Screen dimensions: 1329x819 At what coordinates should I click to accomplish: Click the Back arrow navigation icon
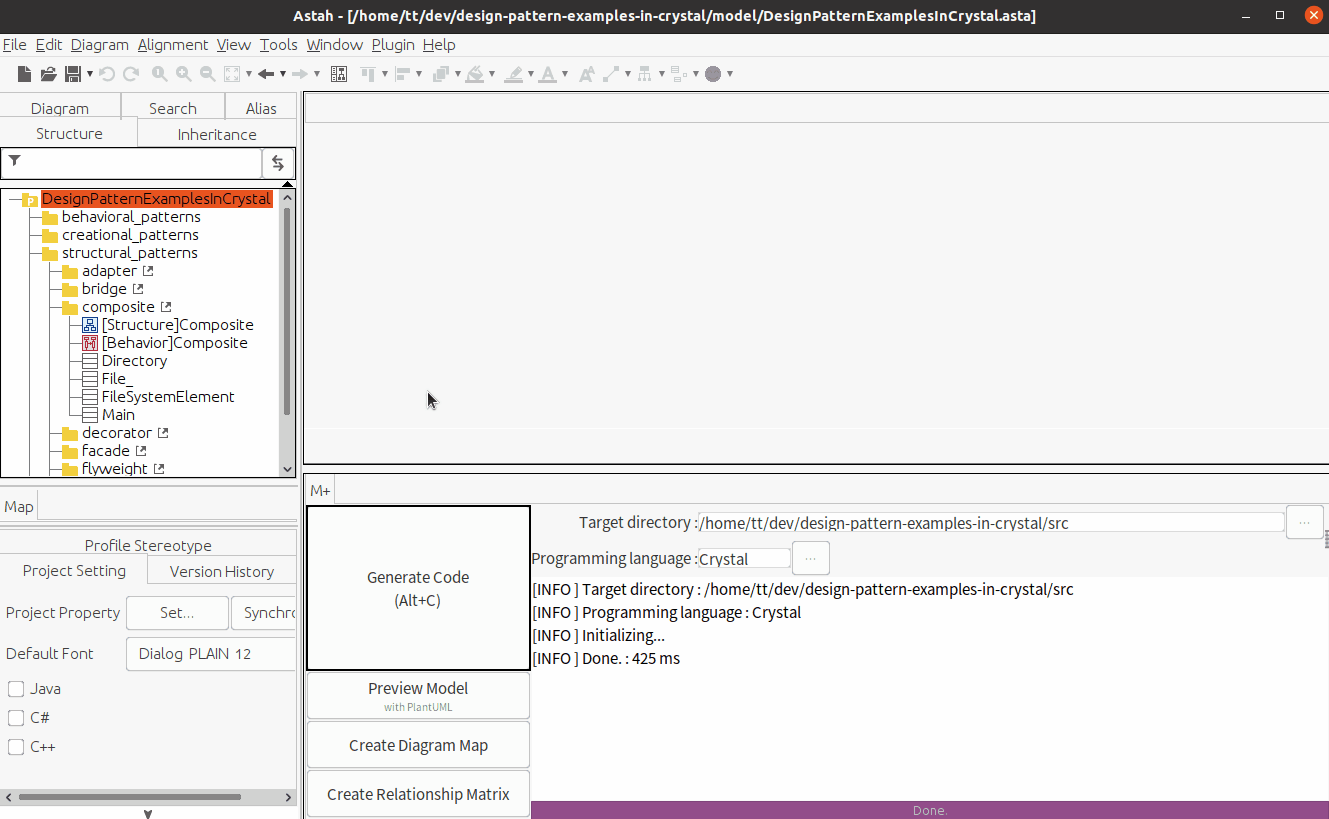(266, 74)
